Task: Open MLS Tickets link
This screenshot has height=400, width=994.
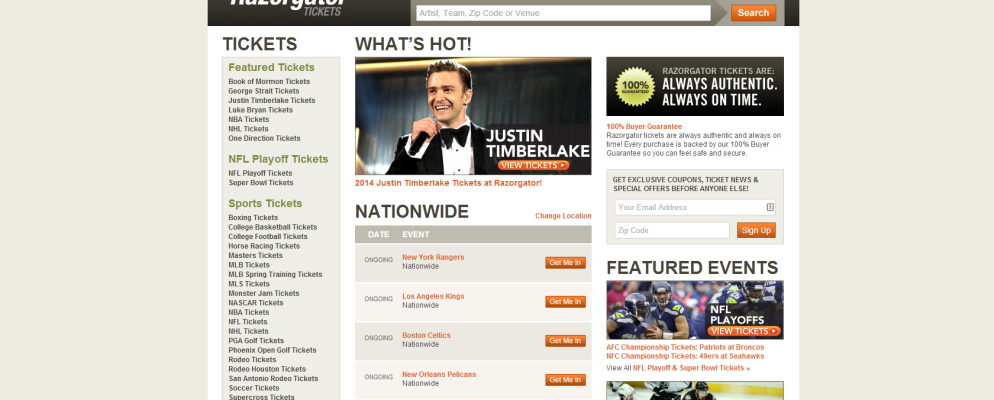Action: click(x=248, y=285)
